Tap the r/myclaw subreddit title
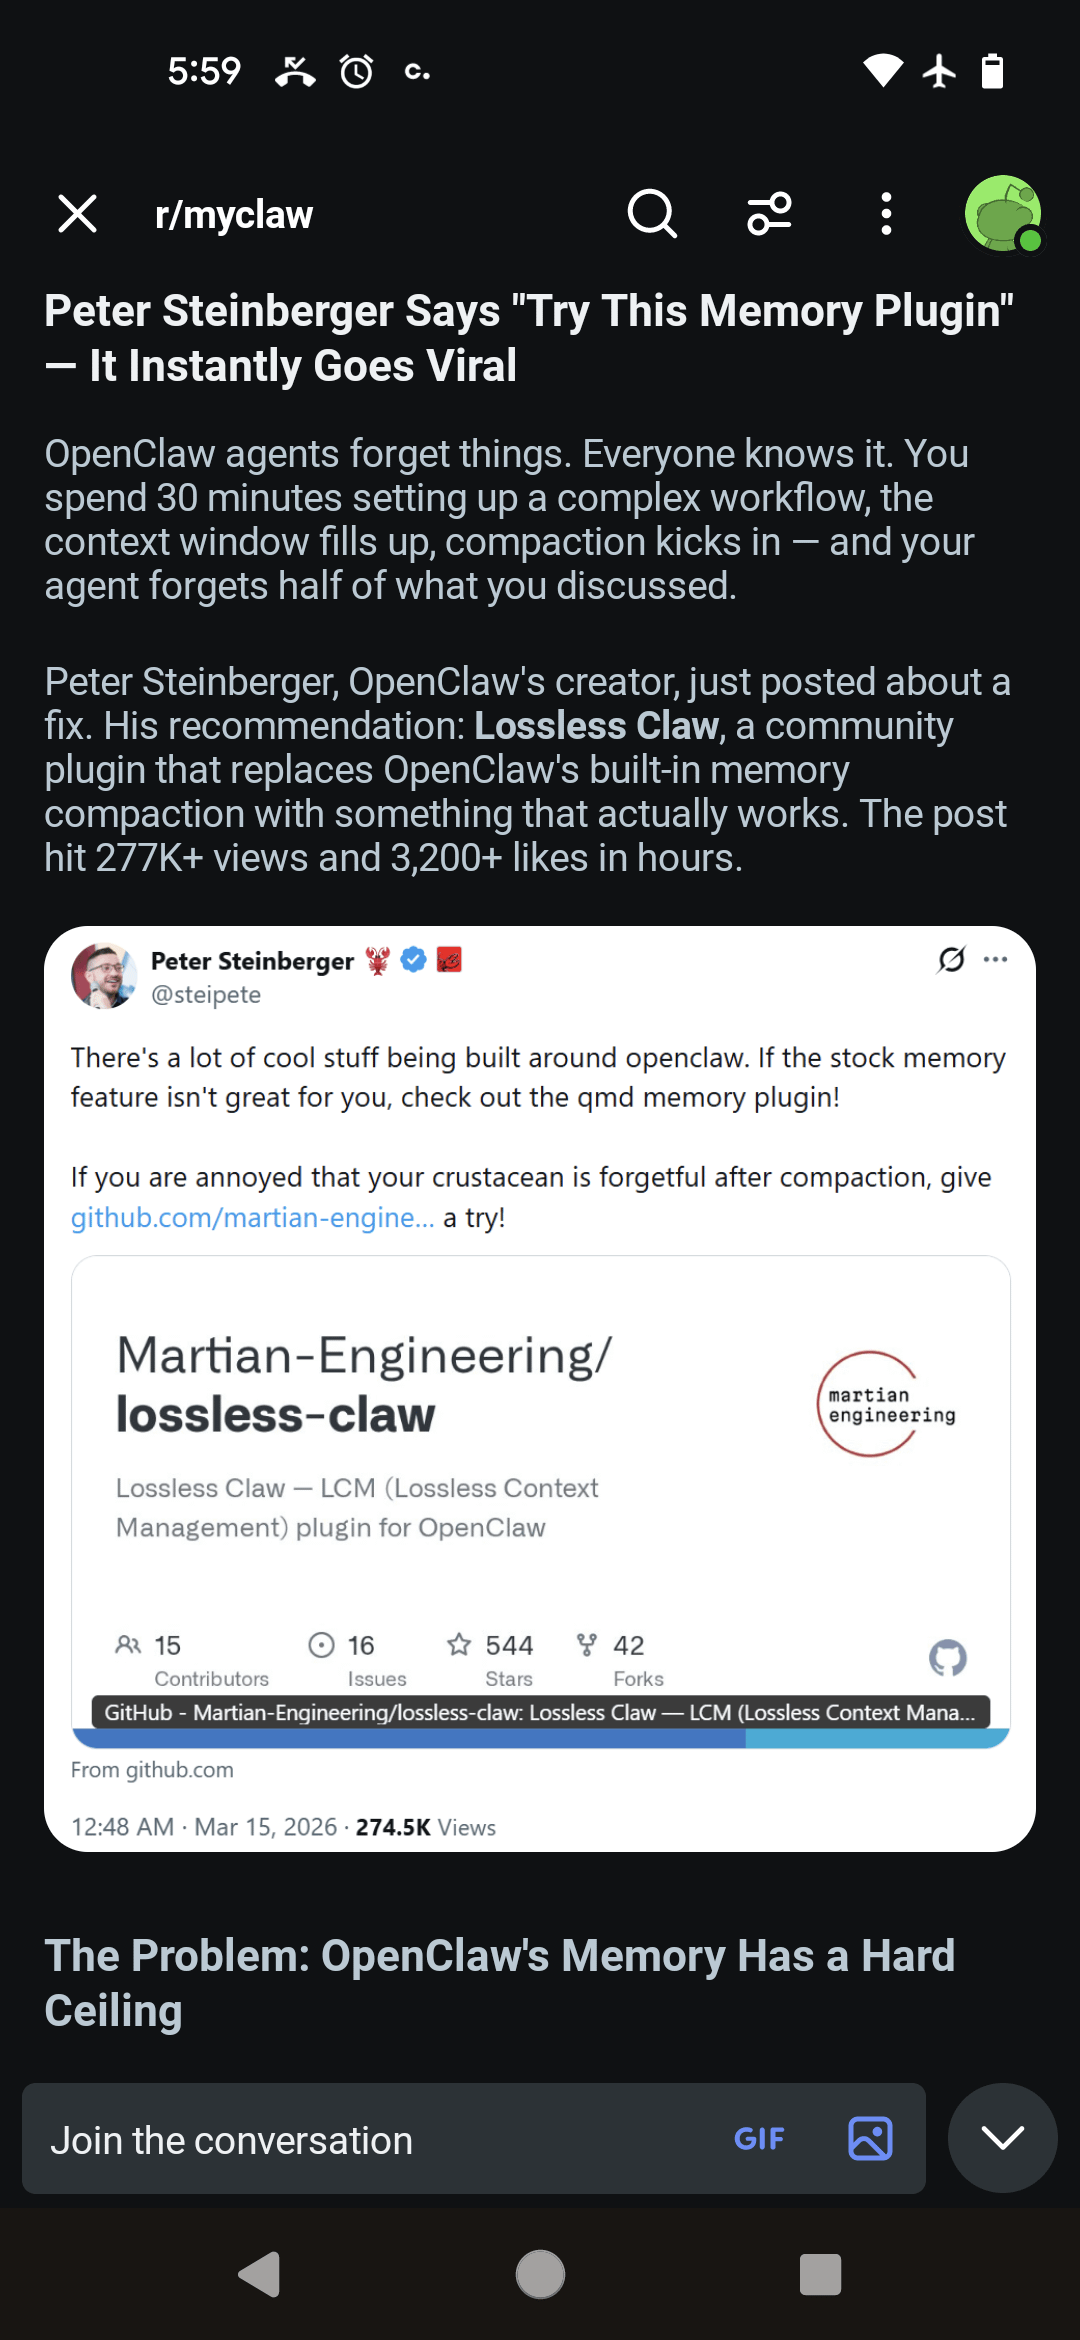Image resolution: width=1080 pixels, height=2340 pixels. pos(233,213)
